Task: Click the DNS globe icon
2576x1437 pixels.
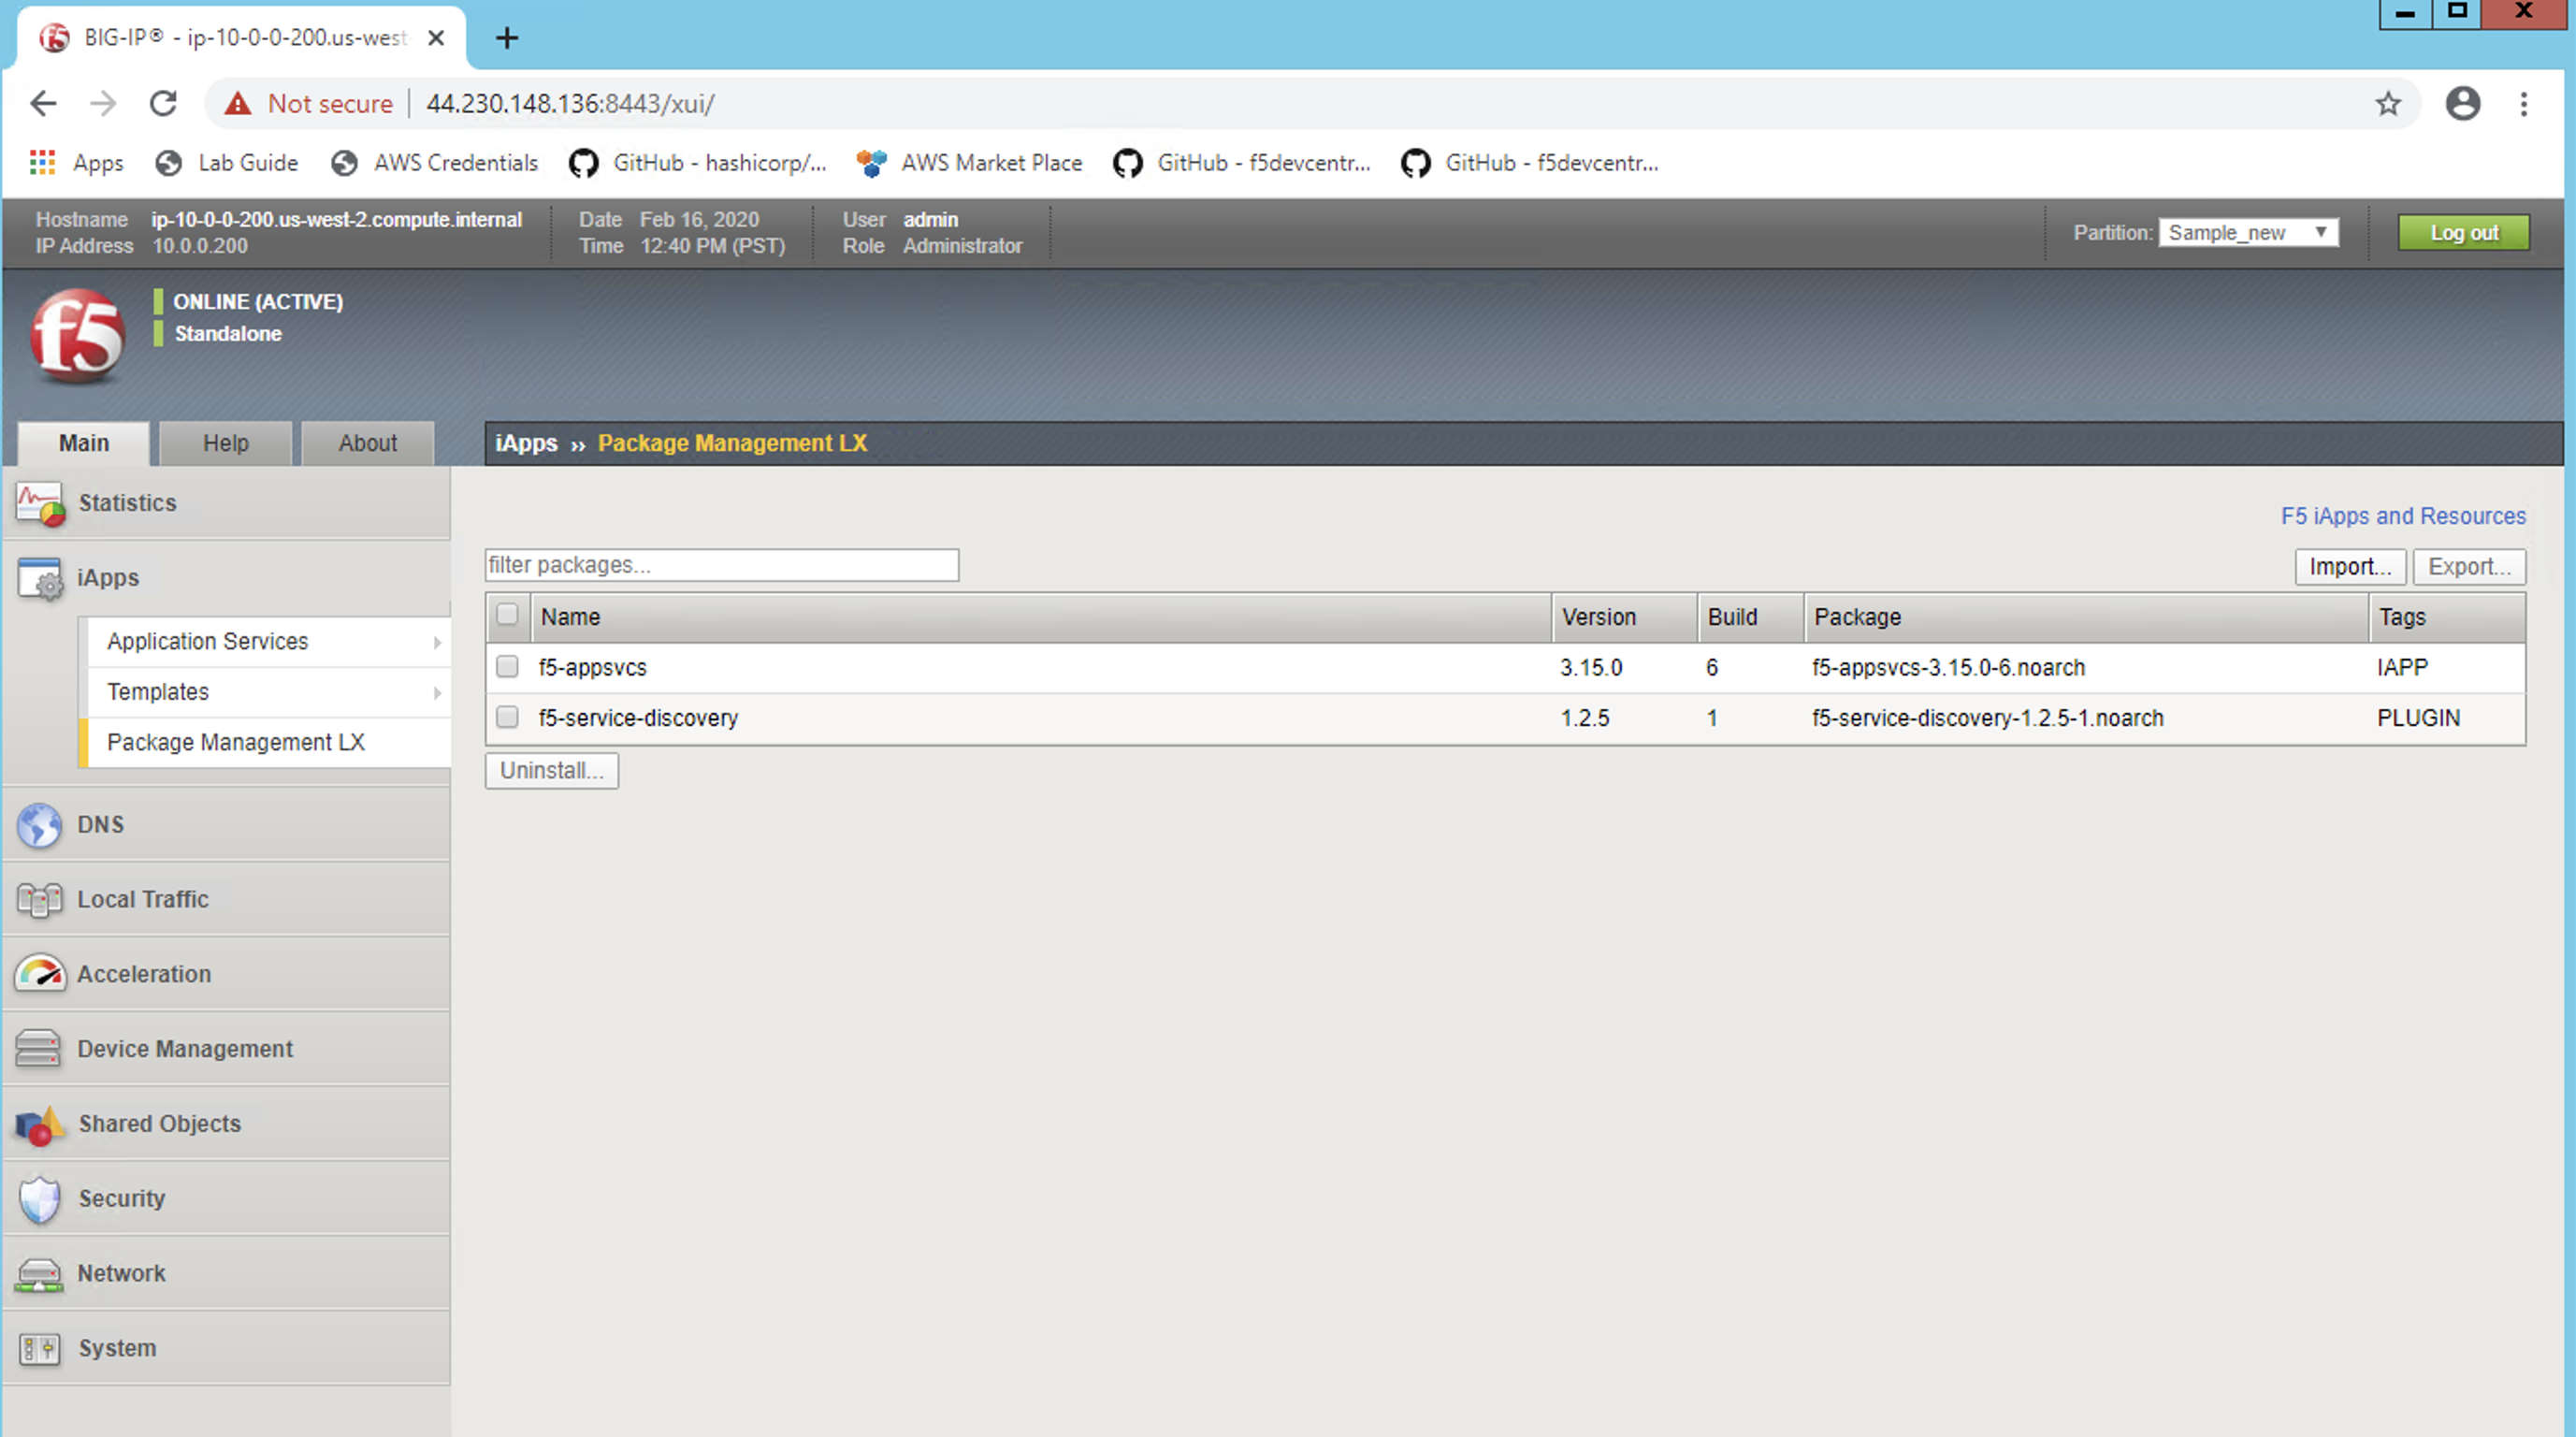Action: click(x=40, y=825)
